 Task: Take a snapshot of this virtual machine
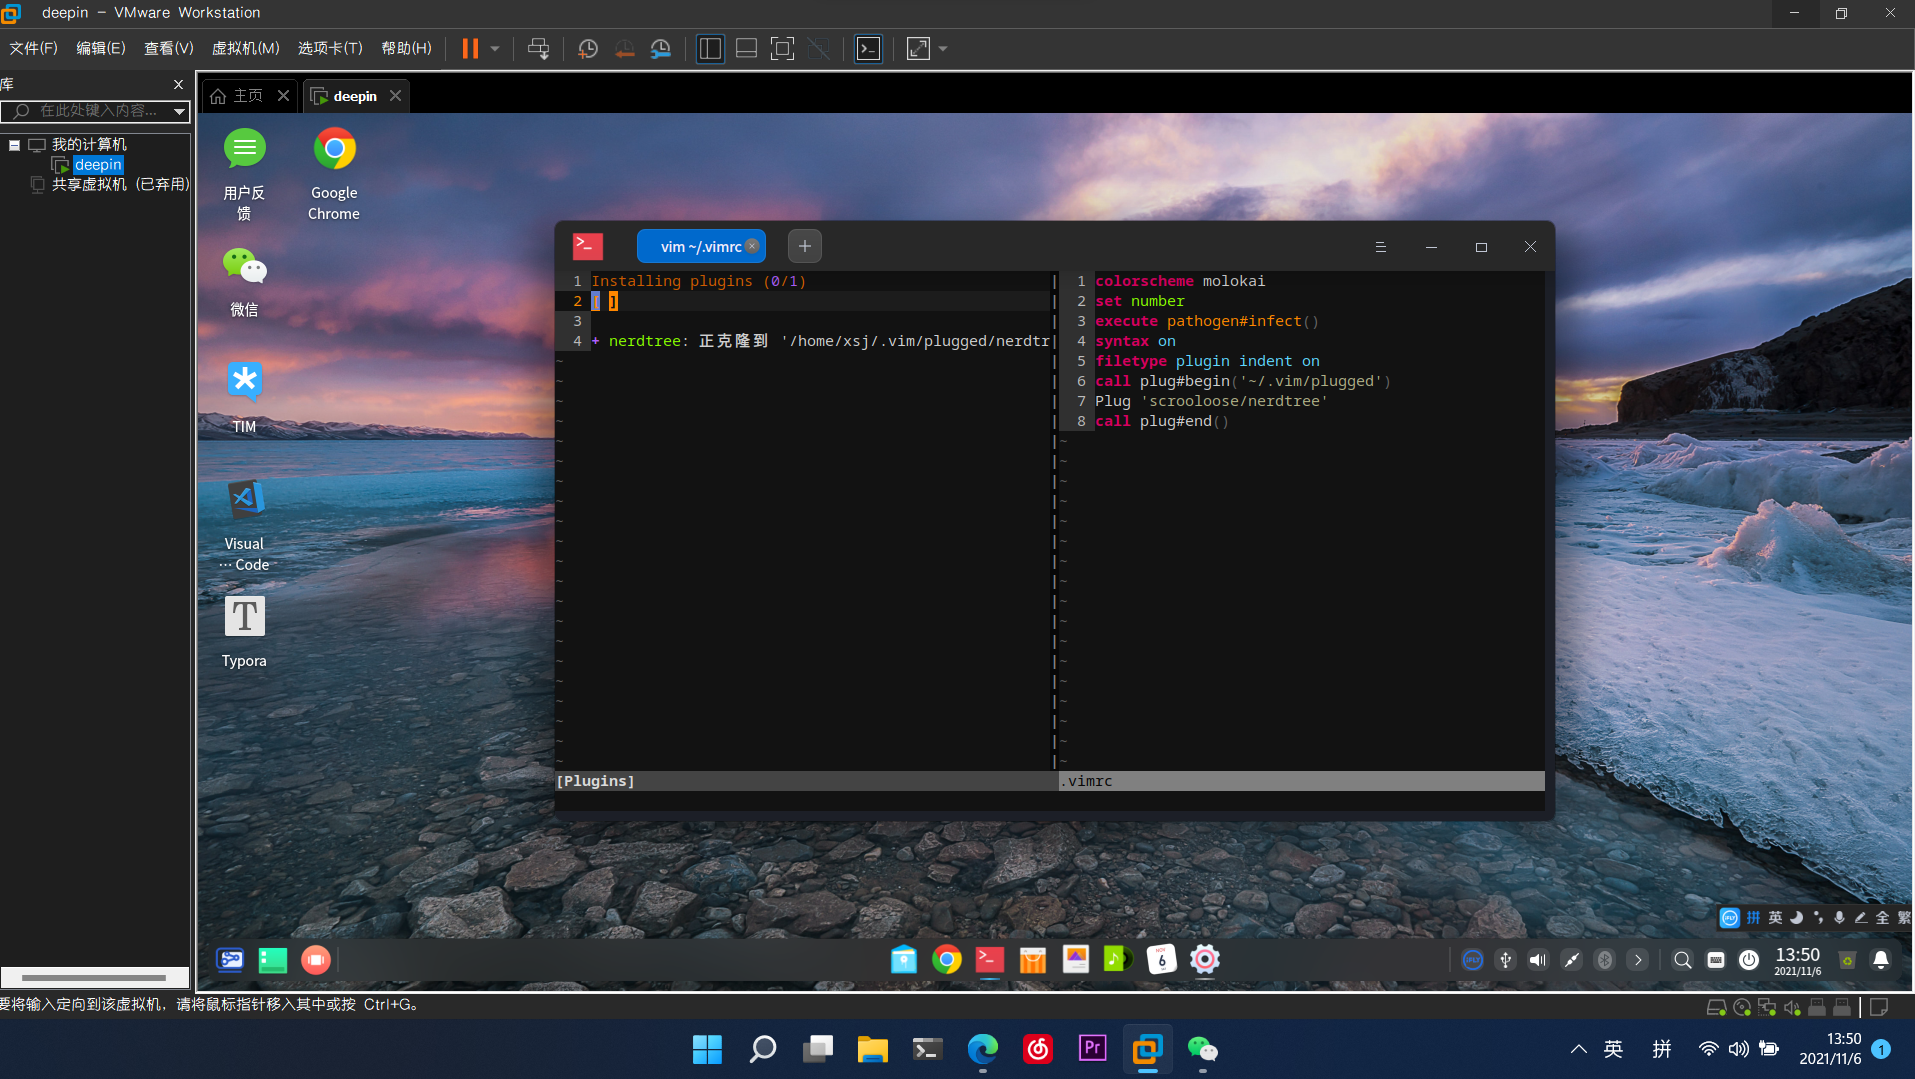(588, 49)
